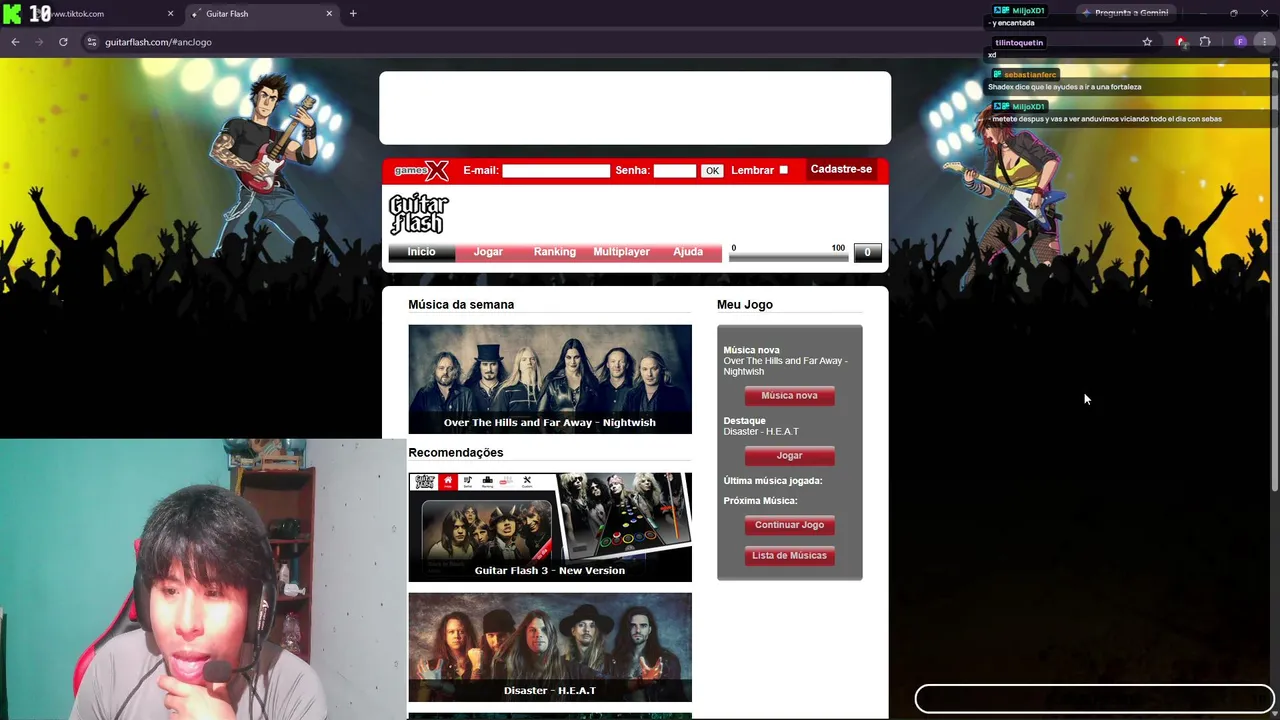The width and height of the screenshot is (1280, 720).
Task: Open the browser three-dot menu
Action: pos(1265,42)
